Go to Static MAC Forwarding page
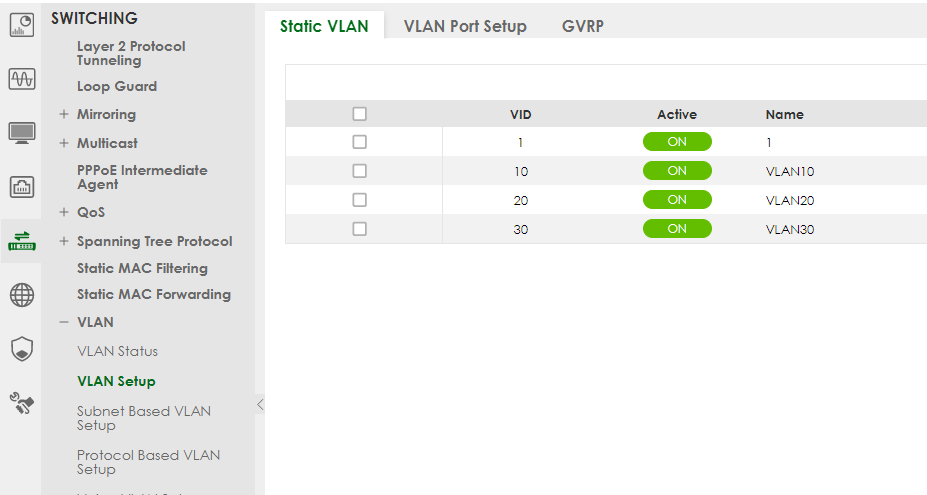 pos(154,295)
